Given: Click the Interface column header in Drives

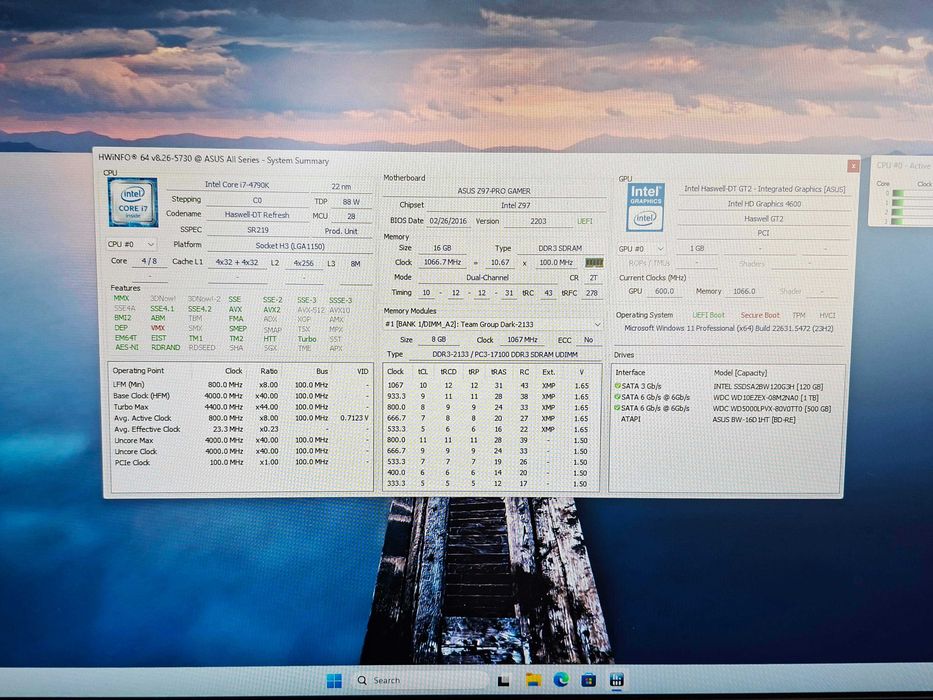Looking at the screenshot, I should pos(630,373).
